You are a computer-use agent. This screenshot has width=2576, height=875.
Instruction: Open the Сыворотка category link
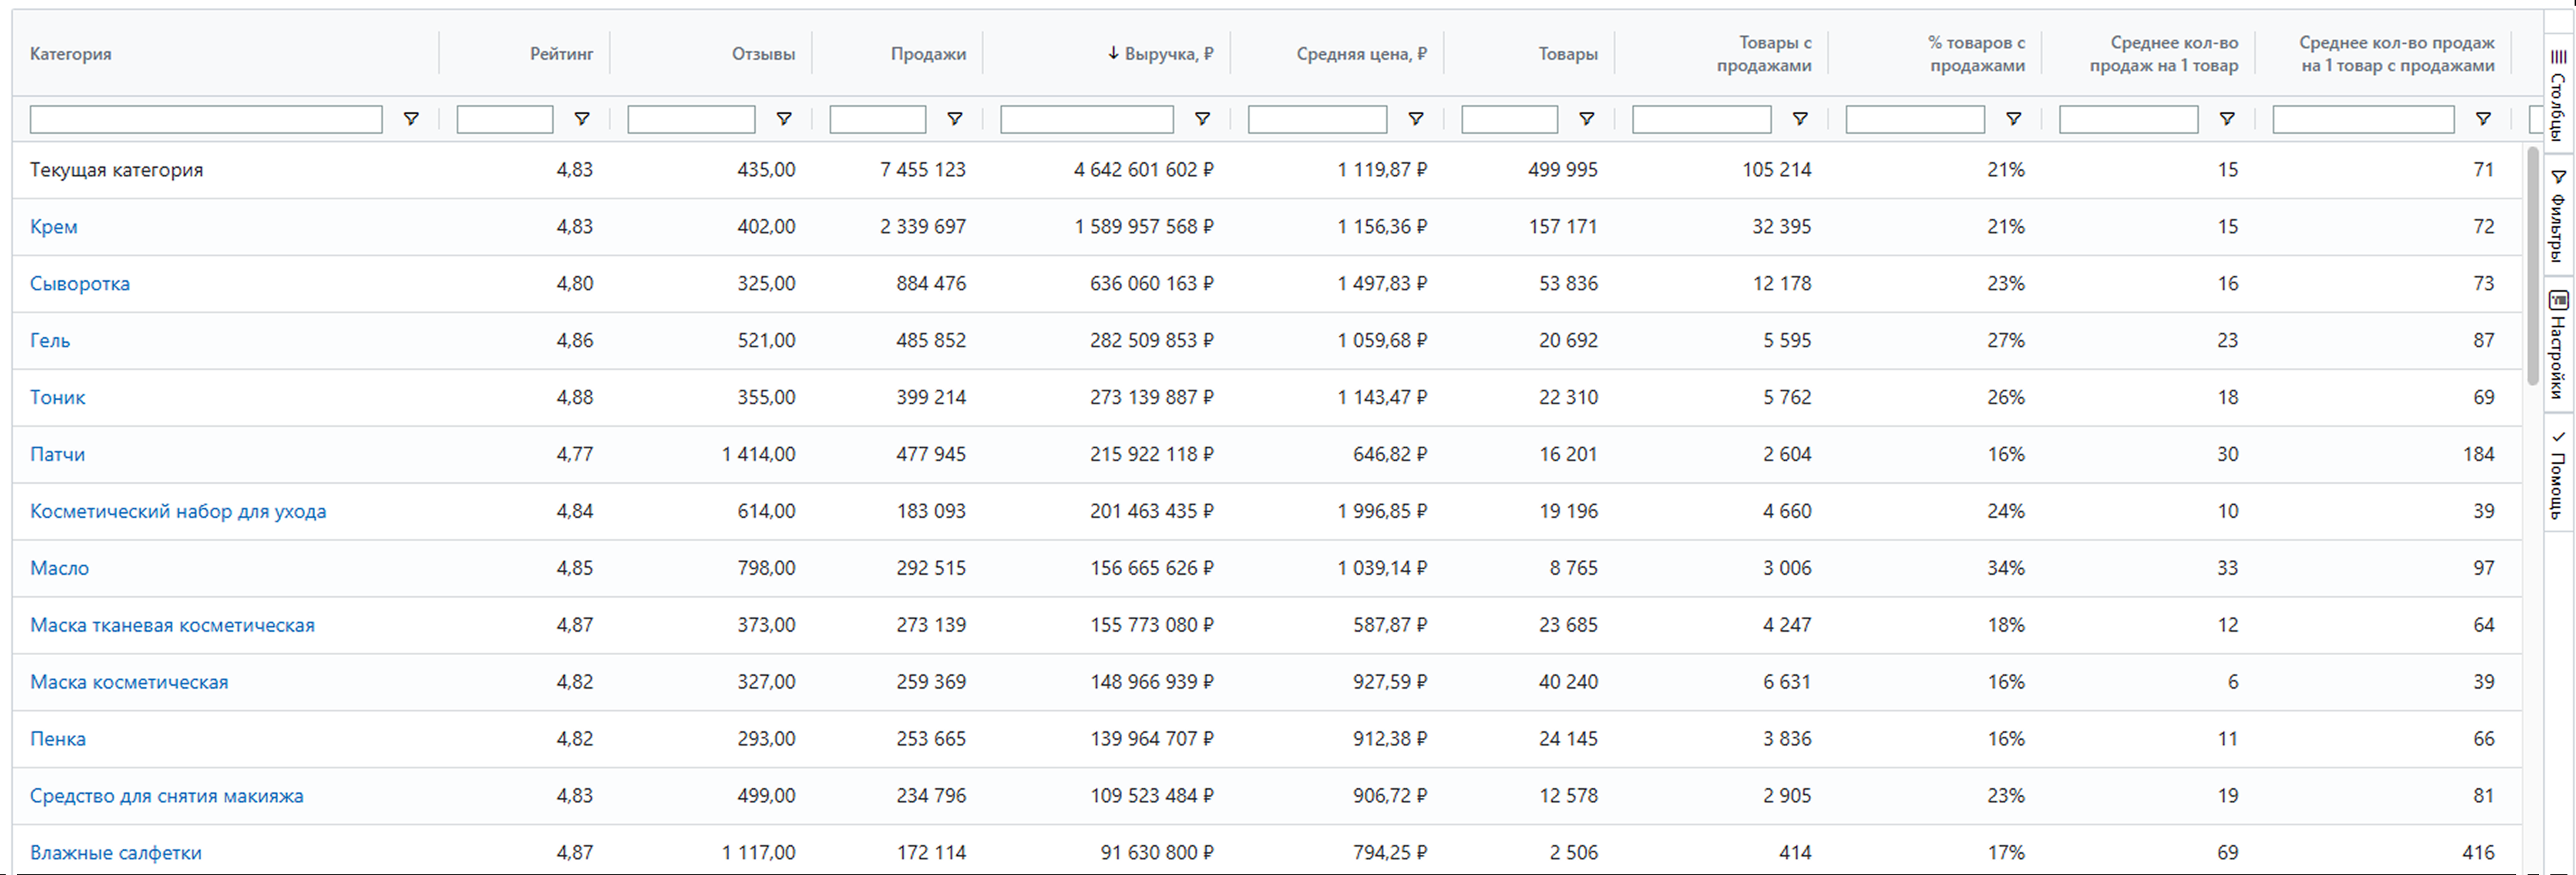click(80, 284)
